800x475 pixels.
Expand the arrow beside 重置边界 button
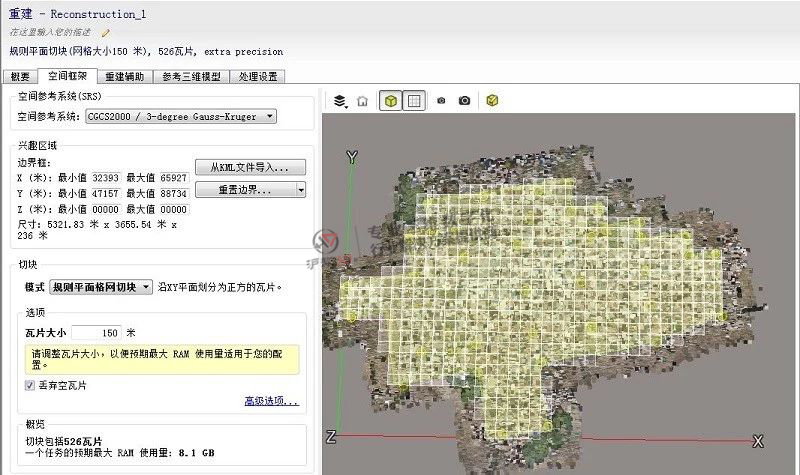[x=301, y=190]
